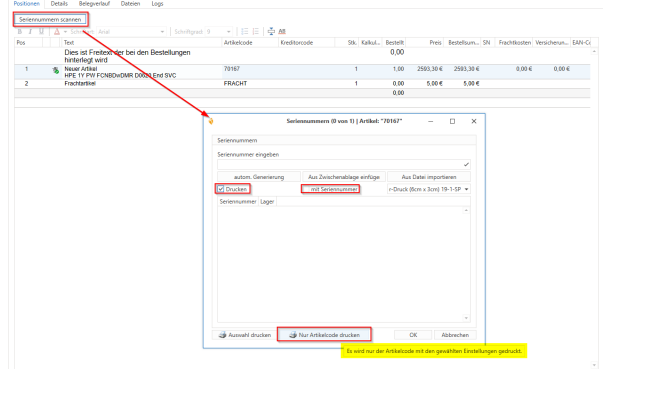Image resolution: width=669 pixels, height=403 pixels.
Task: Click the green article icon in row 1
Action: coord(55,70)
